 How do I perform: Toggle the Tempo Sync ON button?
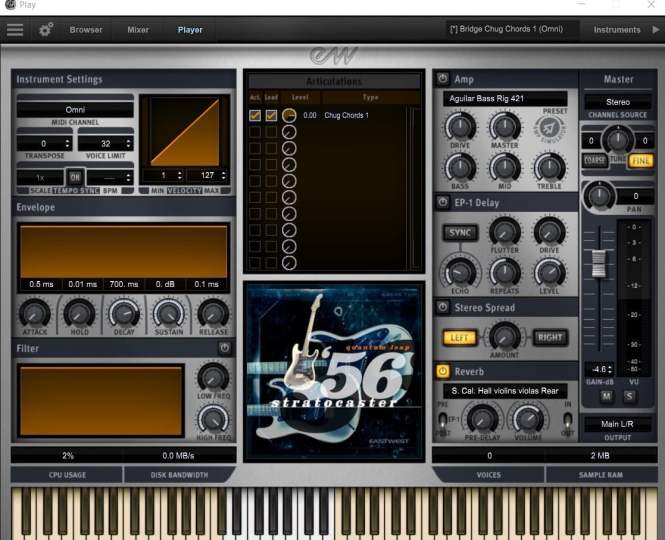[x=75, y=177]
